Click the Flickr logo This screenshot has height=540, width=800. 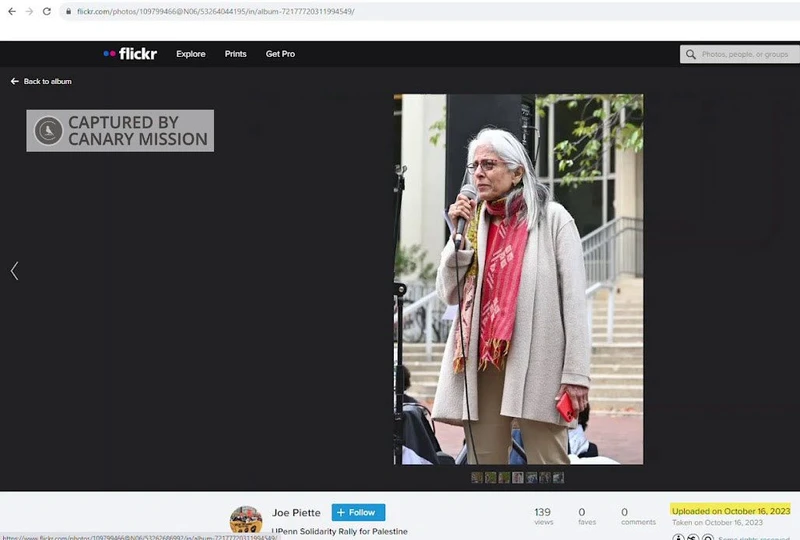coord(130,54)
